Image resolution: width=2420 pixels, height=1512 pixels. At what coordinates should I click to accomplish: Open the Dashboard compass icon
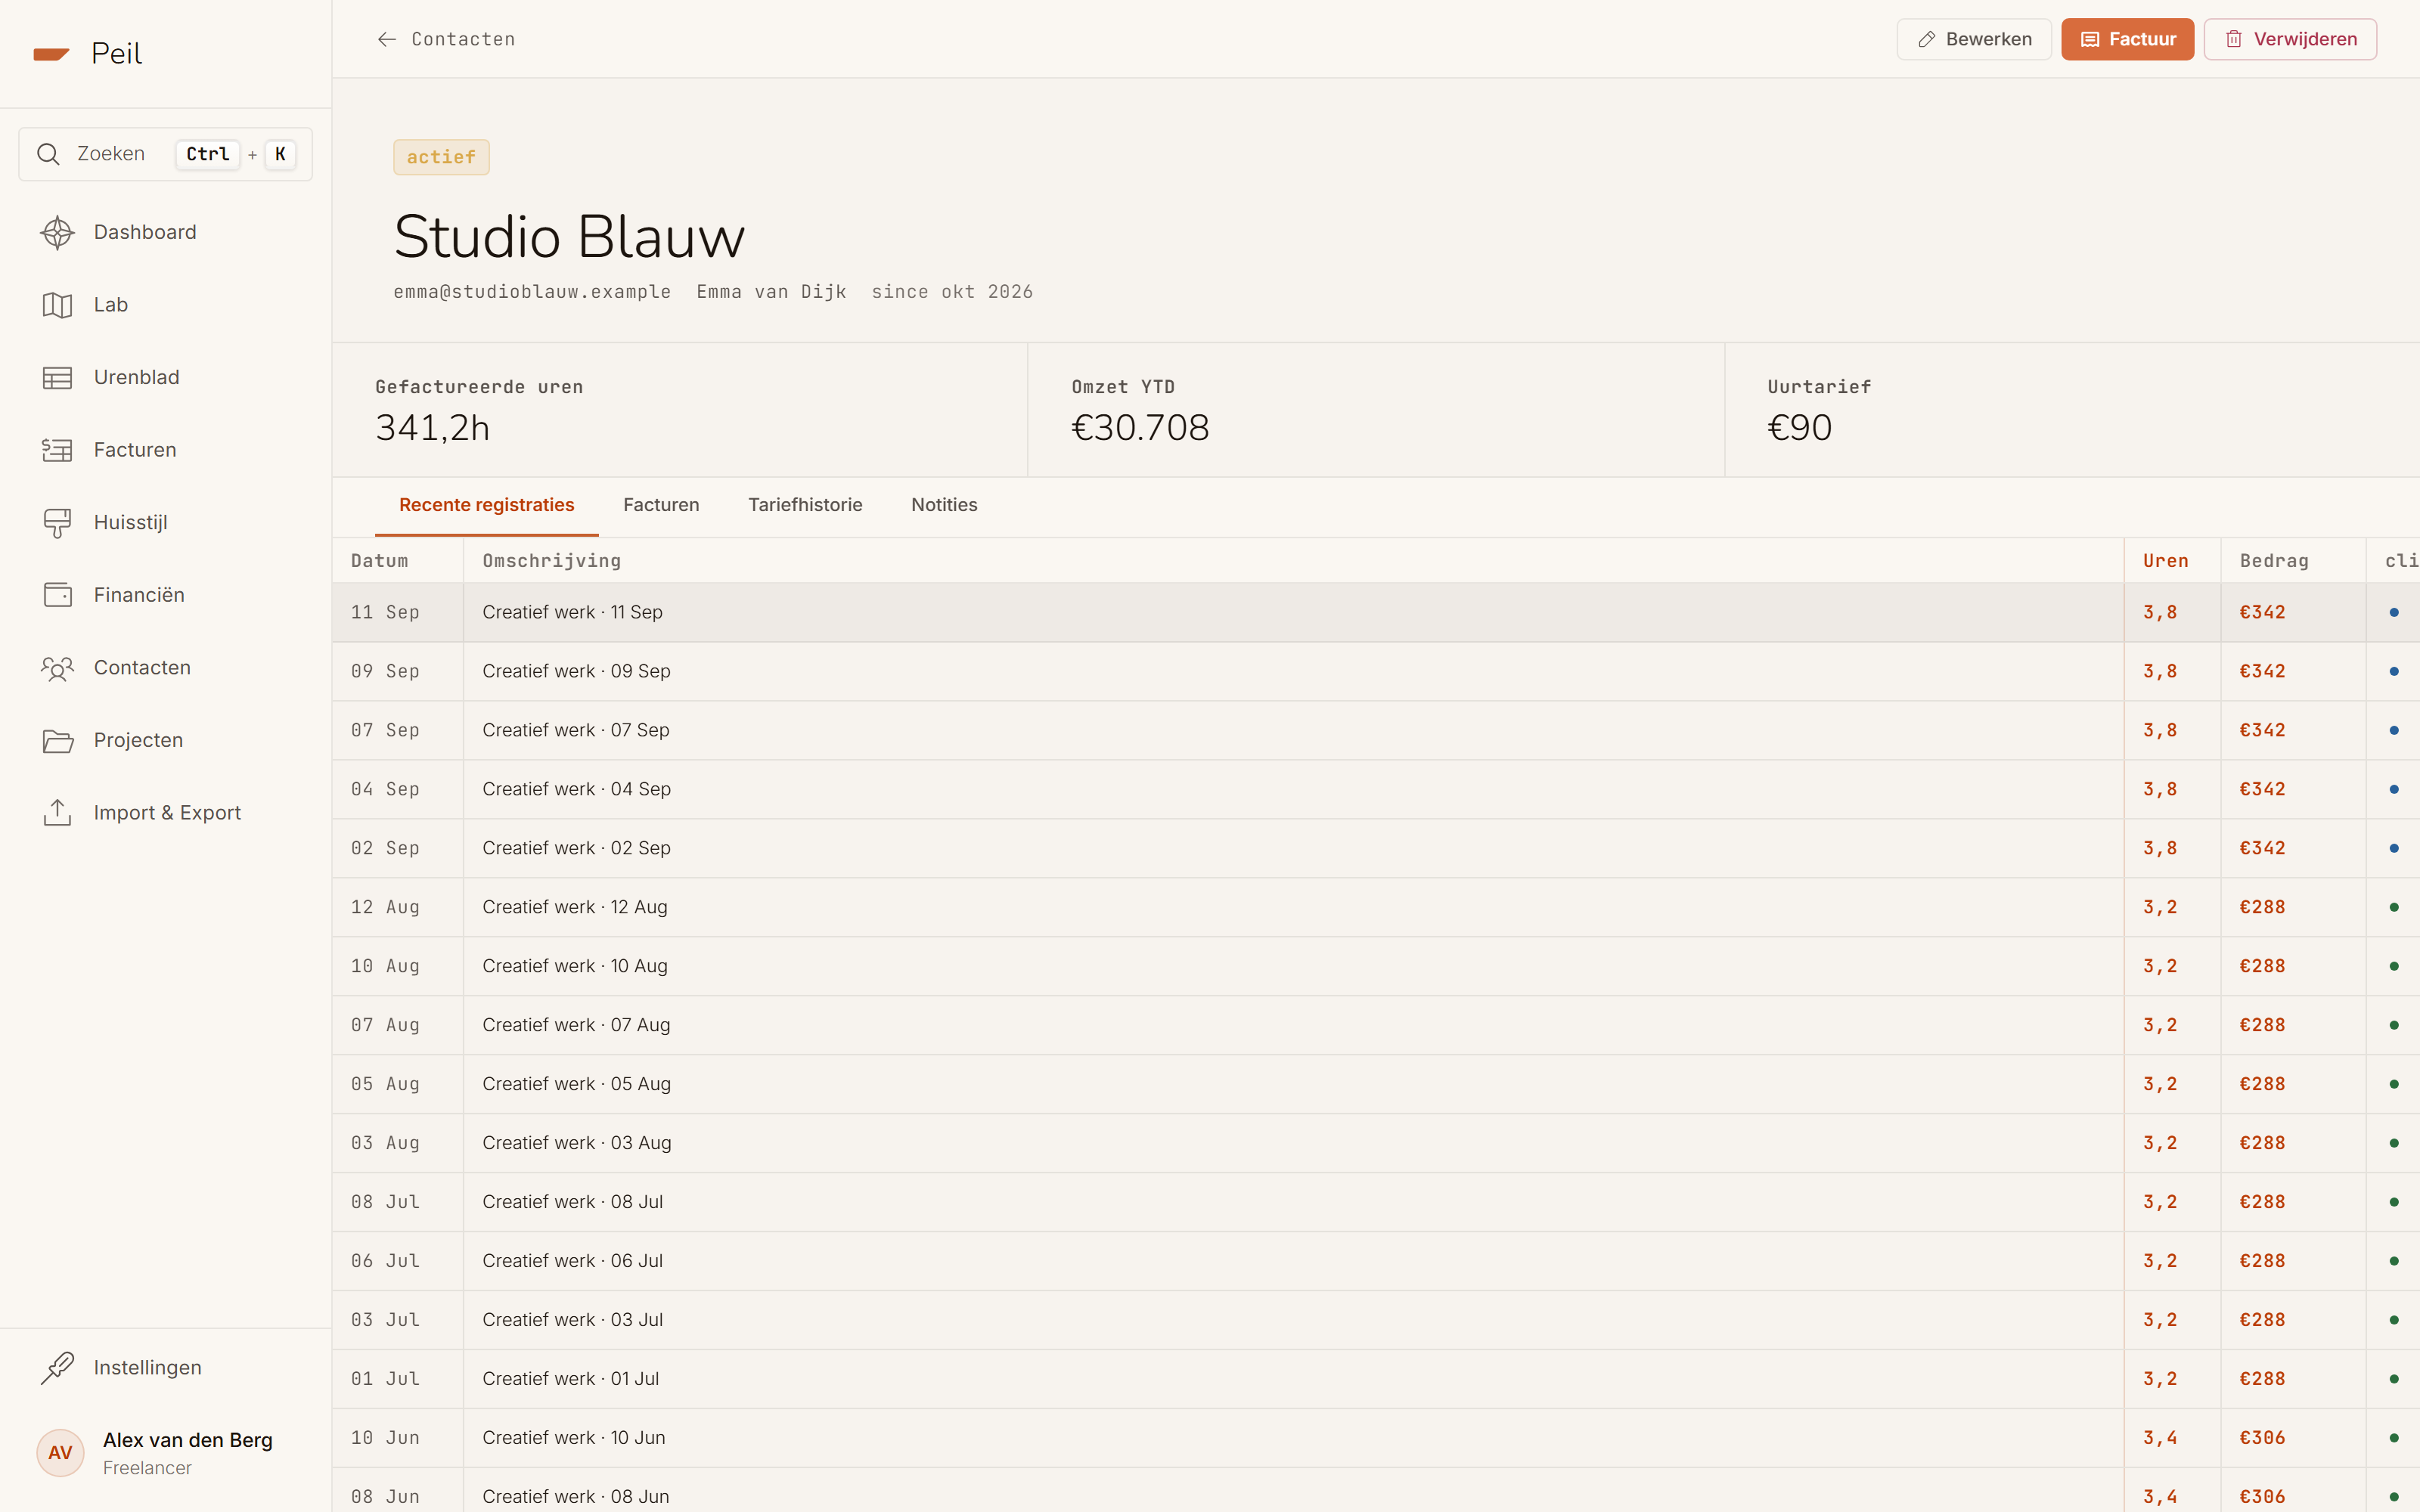pyautogui.click(x=57, y=232)
